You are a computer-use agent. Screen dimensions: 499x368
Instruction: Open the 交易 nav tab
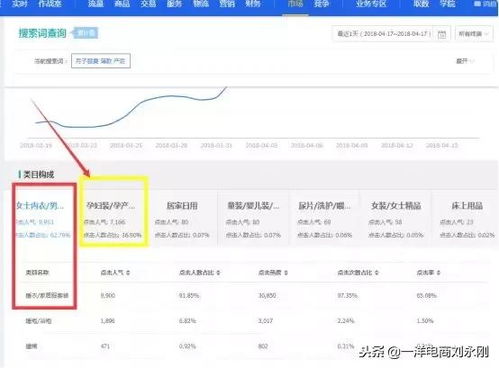pos(148,4)
